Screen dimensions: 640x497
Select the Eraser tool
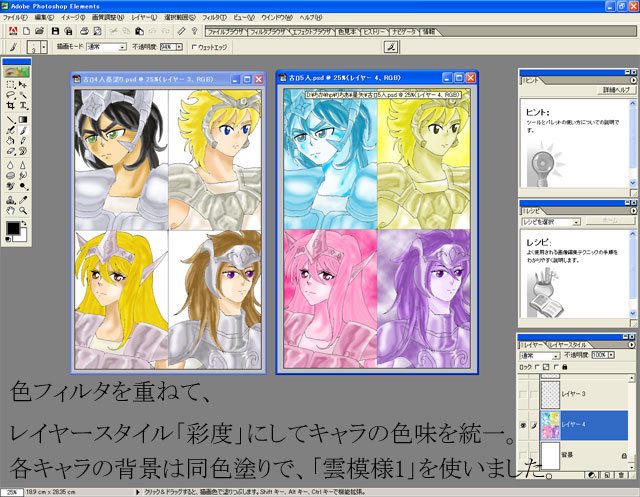click(x=11, y=151)
